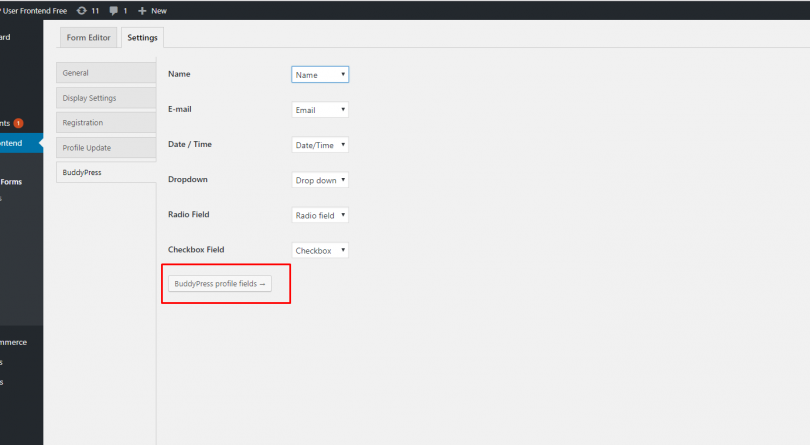
Task: Expand the Checkbox mapping dropdown
Action: tap(320, 250)
